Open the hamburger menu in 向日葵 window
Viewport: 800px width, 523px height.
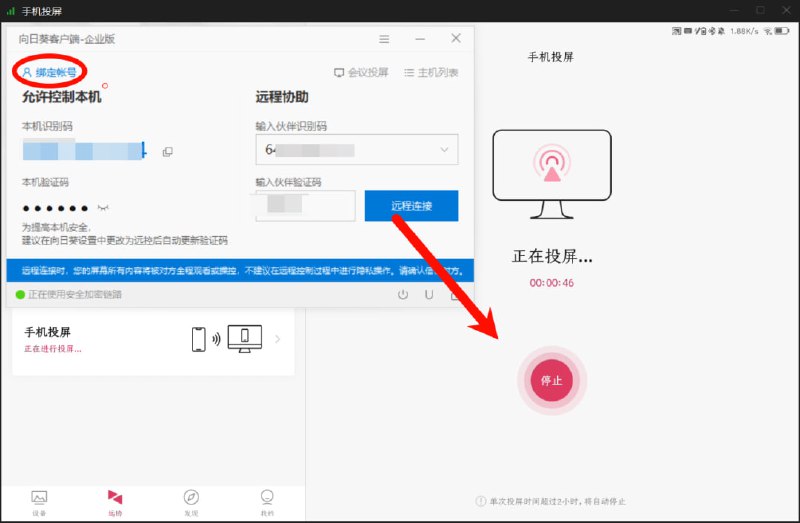(x=384, y=39)
